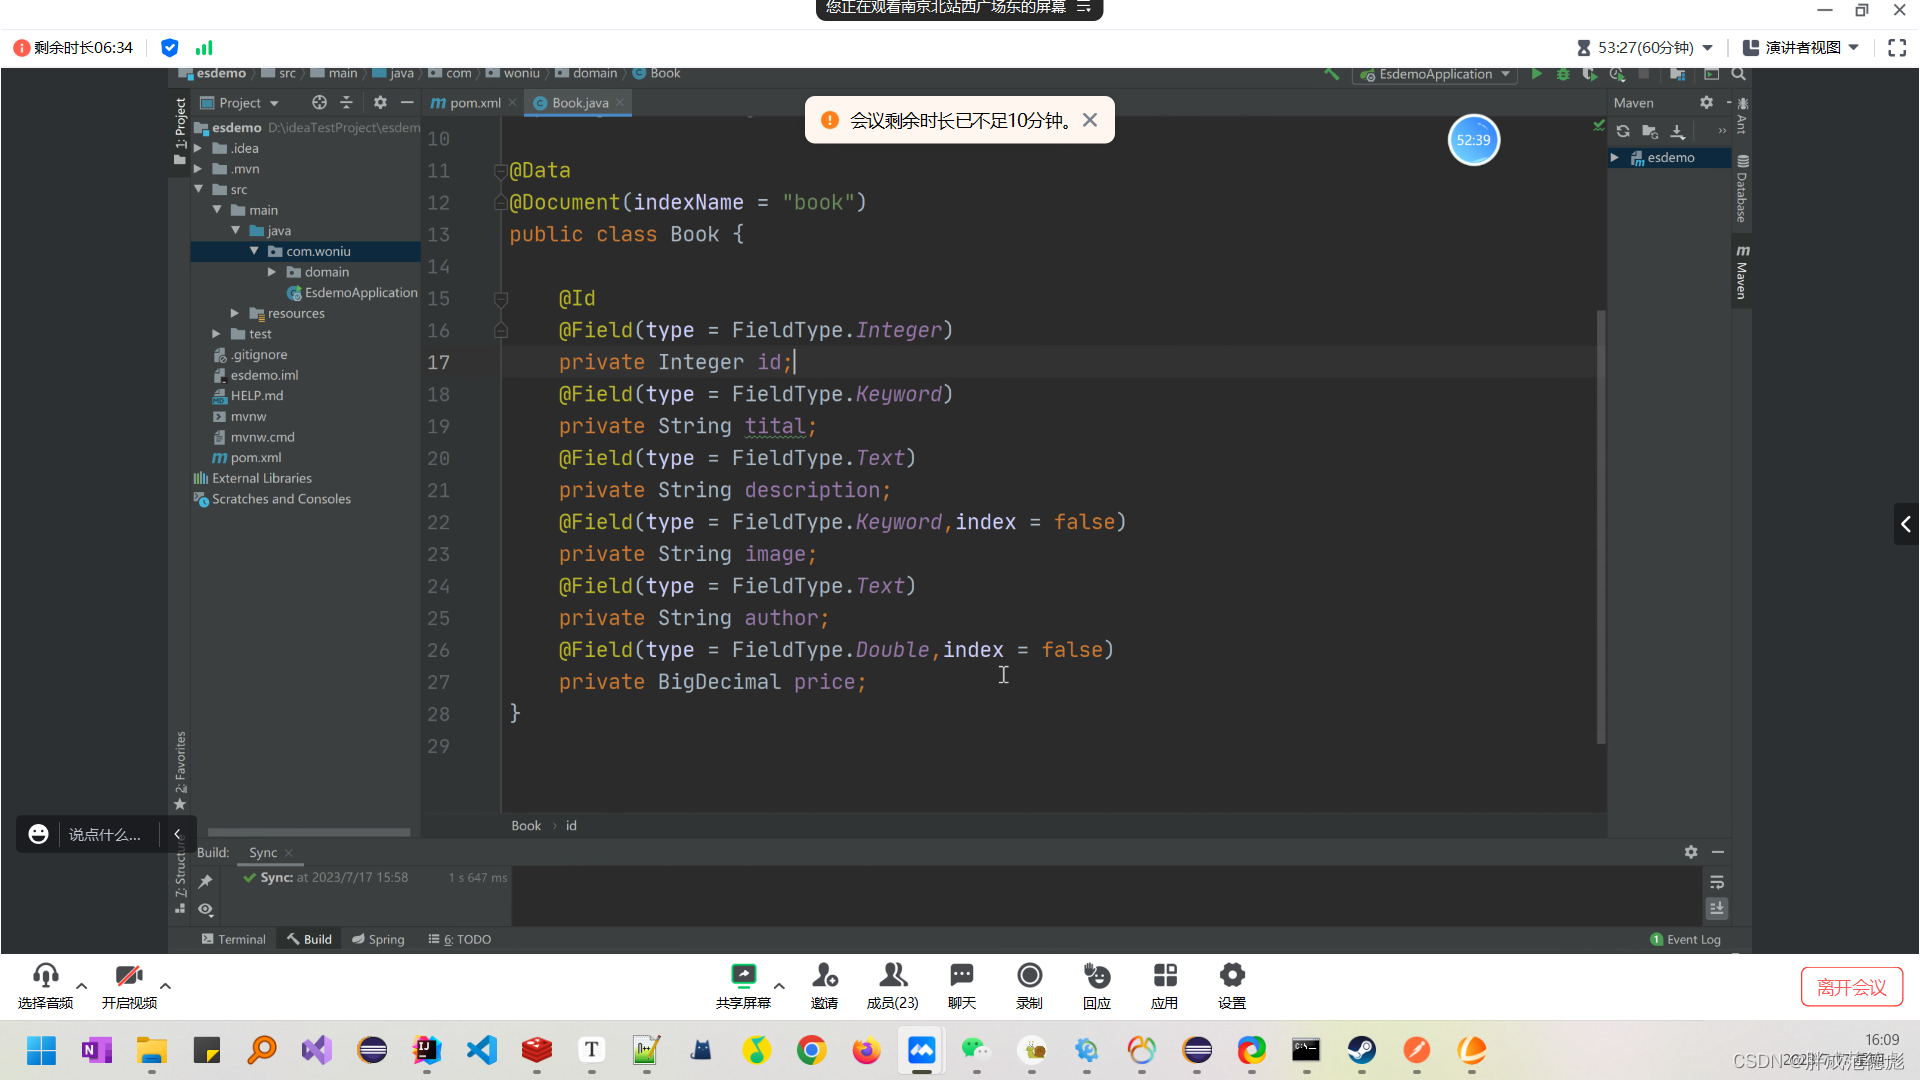Image resolution: width=1920 pixels, height=1080 pixels.
Task: Click Project panel locate target icon
Action: tap(319, 102)
